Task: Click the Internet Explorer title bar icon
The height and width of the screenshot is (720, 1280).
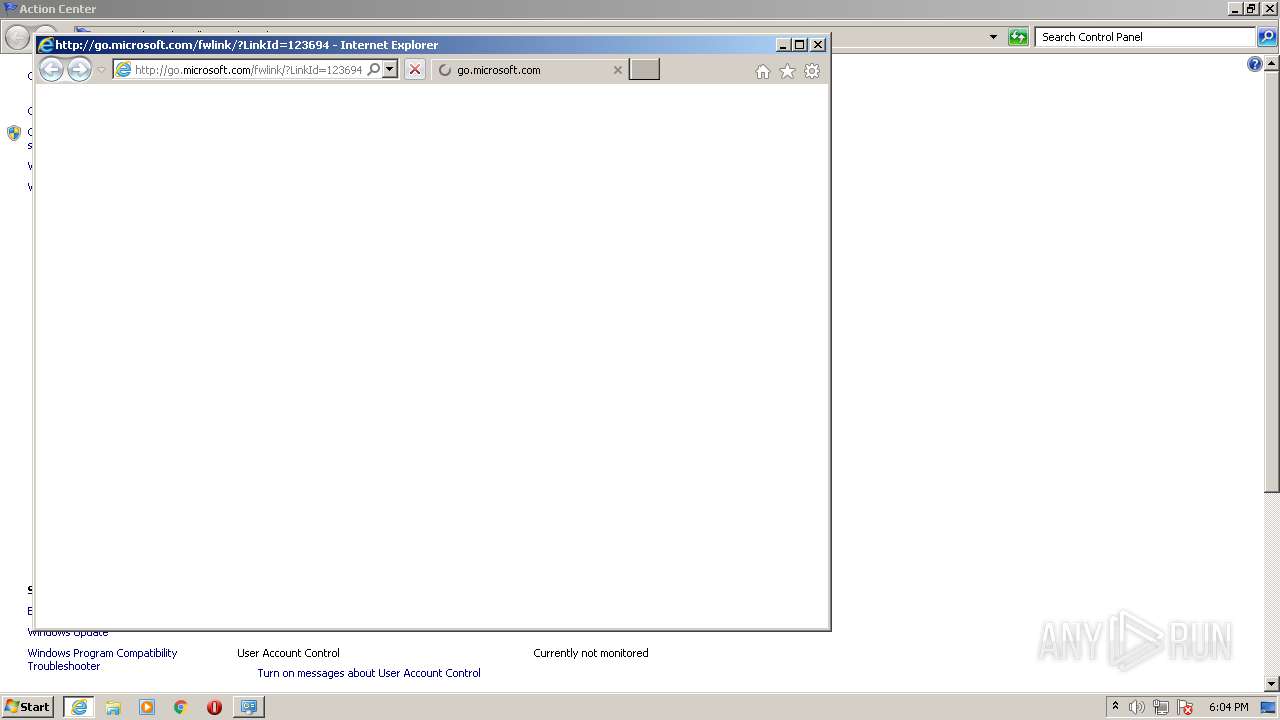Action: [45, 45]
